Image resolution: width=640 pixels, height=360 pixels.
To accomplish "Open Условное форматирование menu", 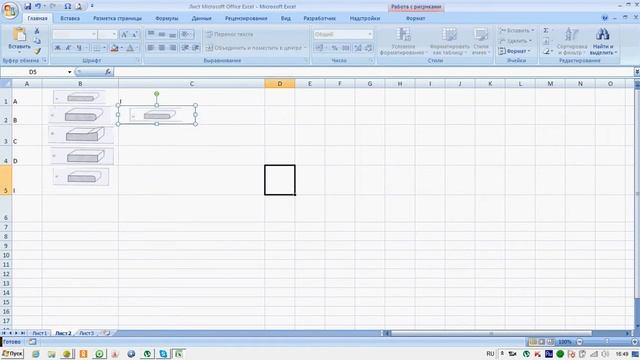I will tap(403, 41).
